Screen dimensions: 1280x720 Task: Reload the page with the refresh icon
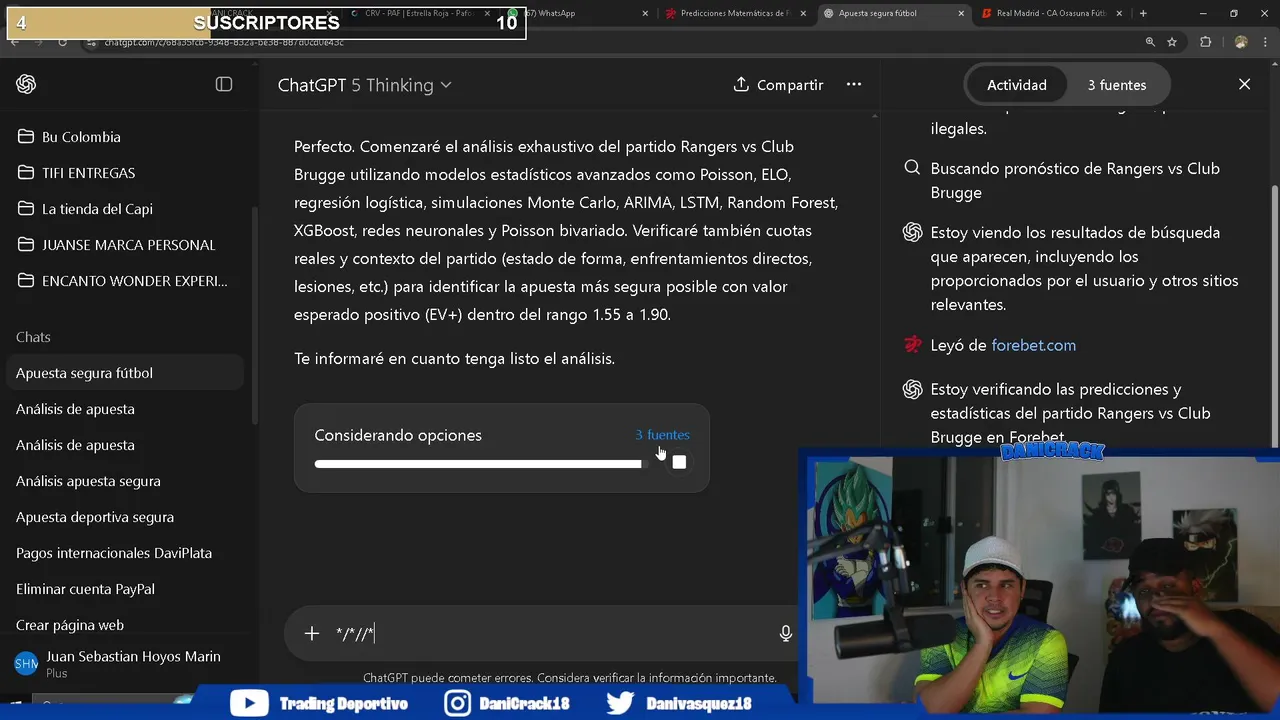(x=62, y=42)
